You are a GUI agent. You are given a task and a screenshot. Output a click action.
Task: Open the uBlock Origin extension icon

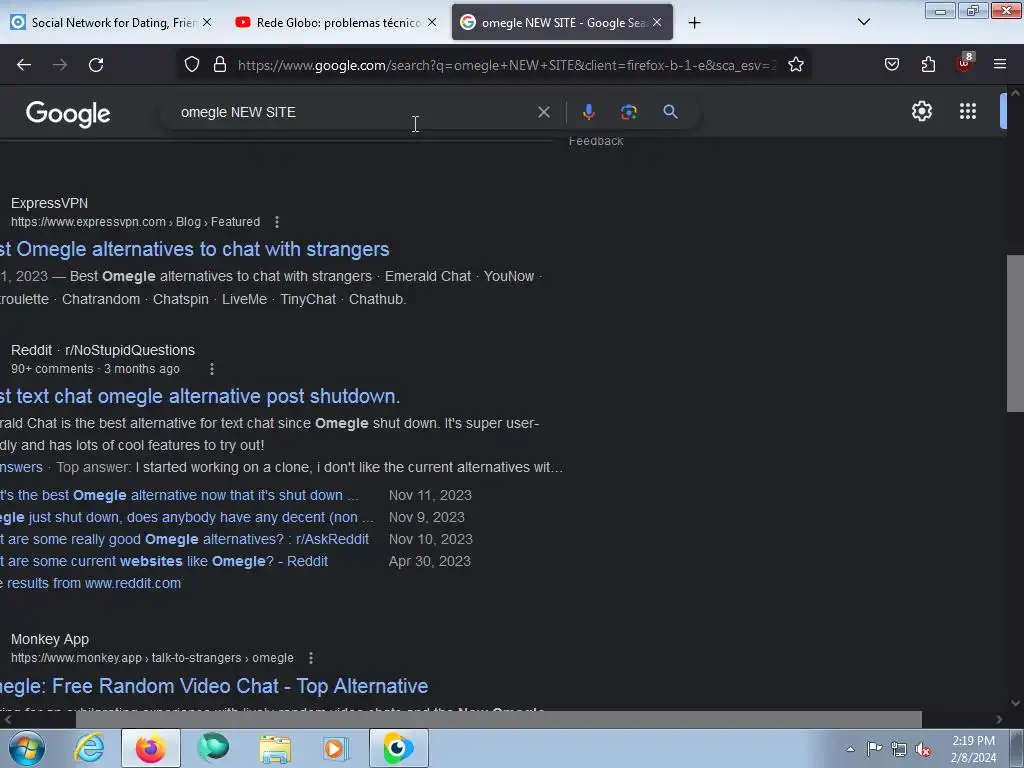(964, 63)
